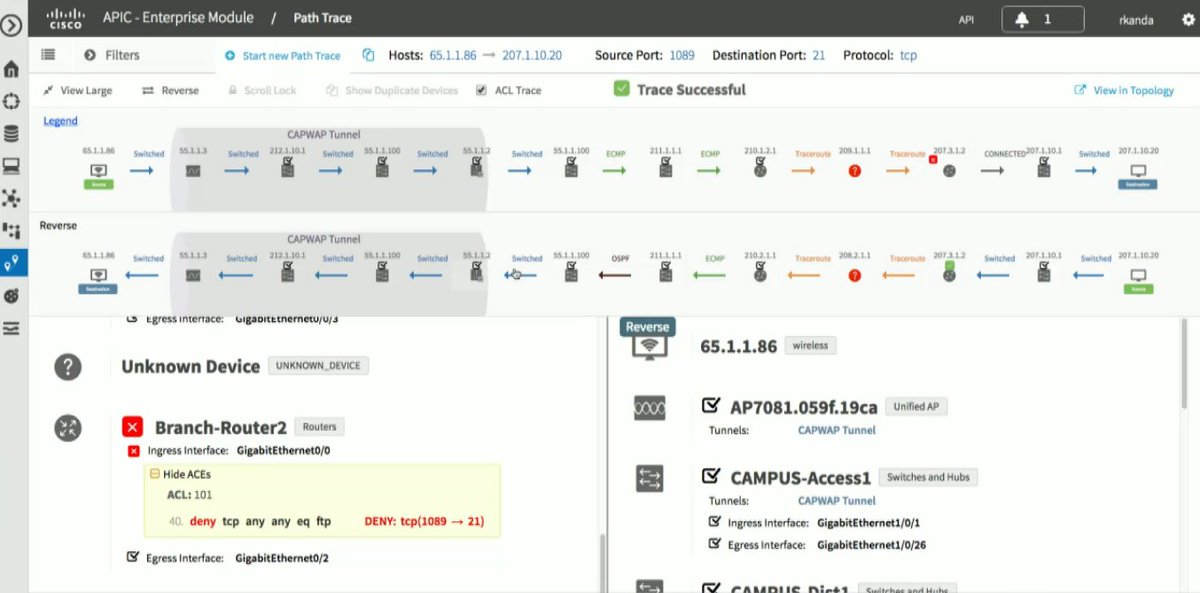Open the bottom stacked-lines sidebar icon

(12, 328)
